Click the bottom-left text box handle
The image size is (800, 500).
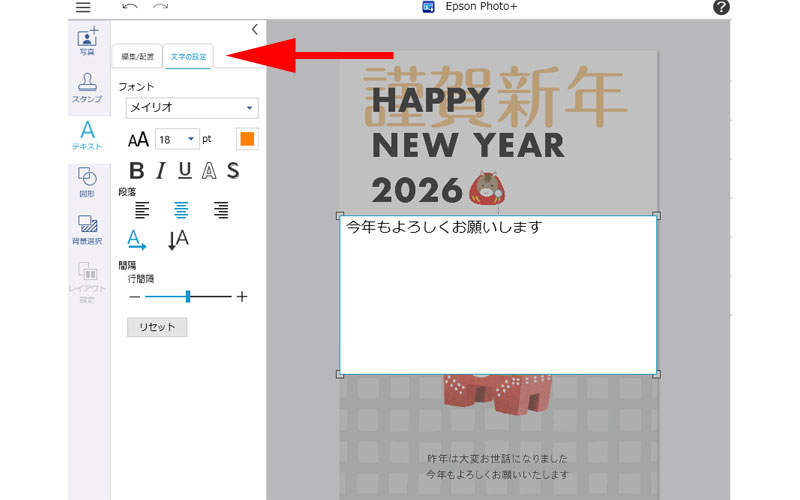(340, 374)
